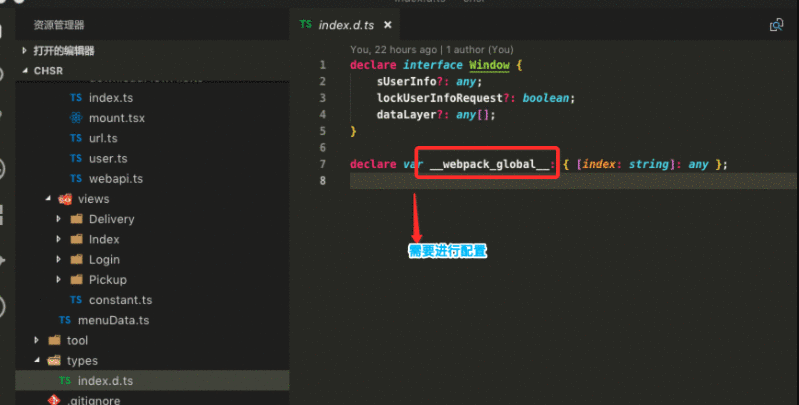The height and width of the screenshot is (405, 799).
Task: Click the TS icon beside webapi.ts
Action: 76,179
